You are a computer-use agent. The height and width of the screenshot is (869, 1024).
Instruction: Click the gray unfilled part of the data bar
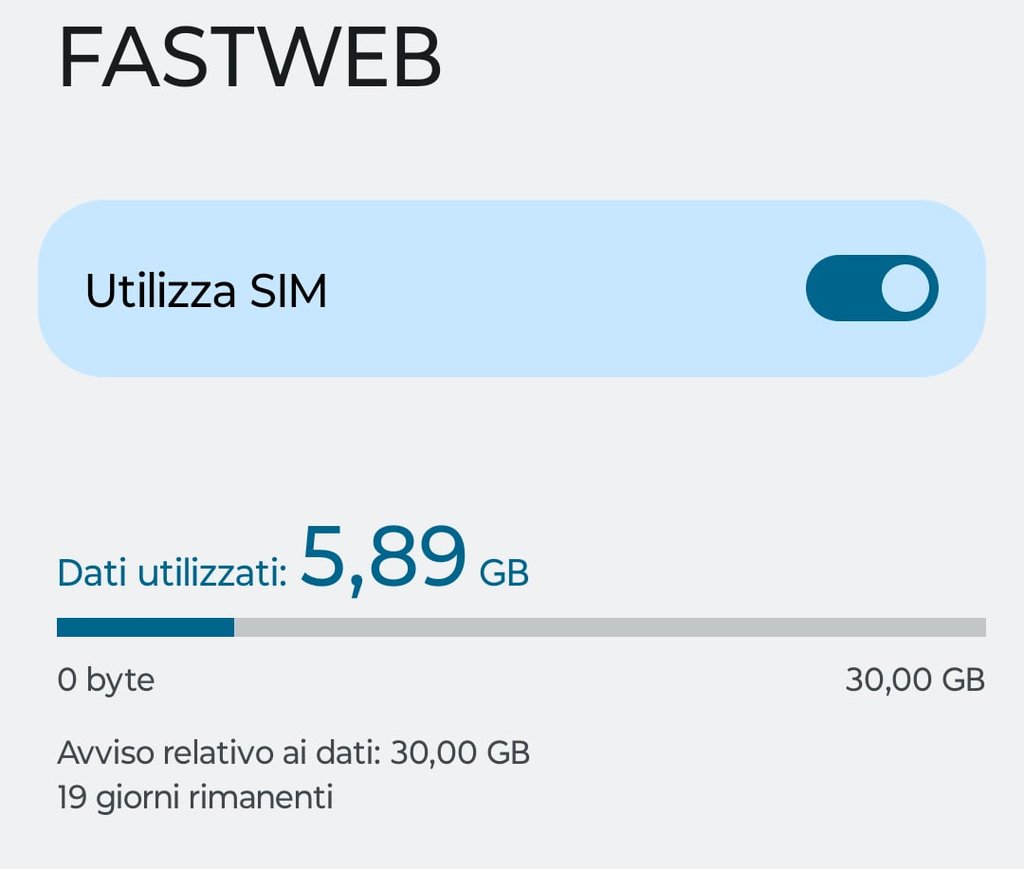pos(610,627)
